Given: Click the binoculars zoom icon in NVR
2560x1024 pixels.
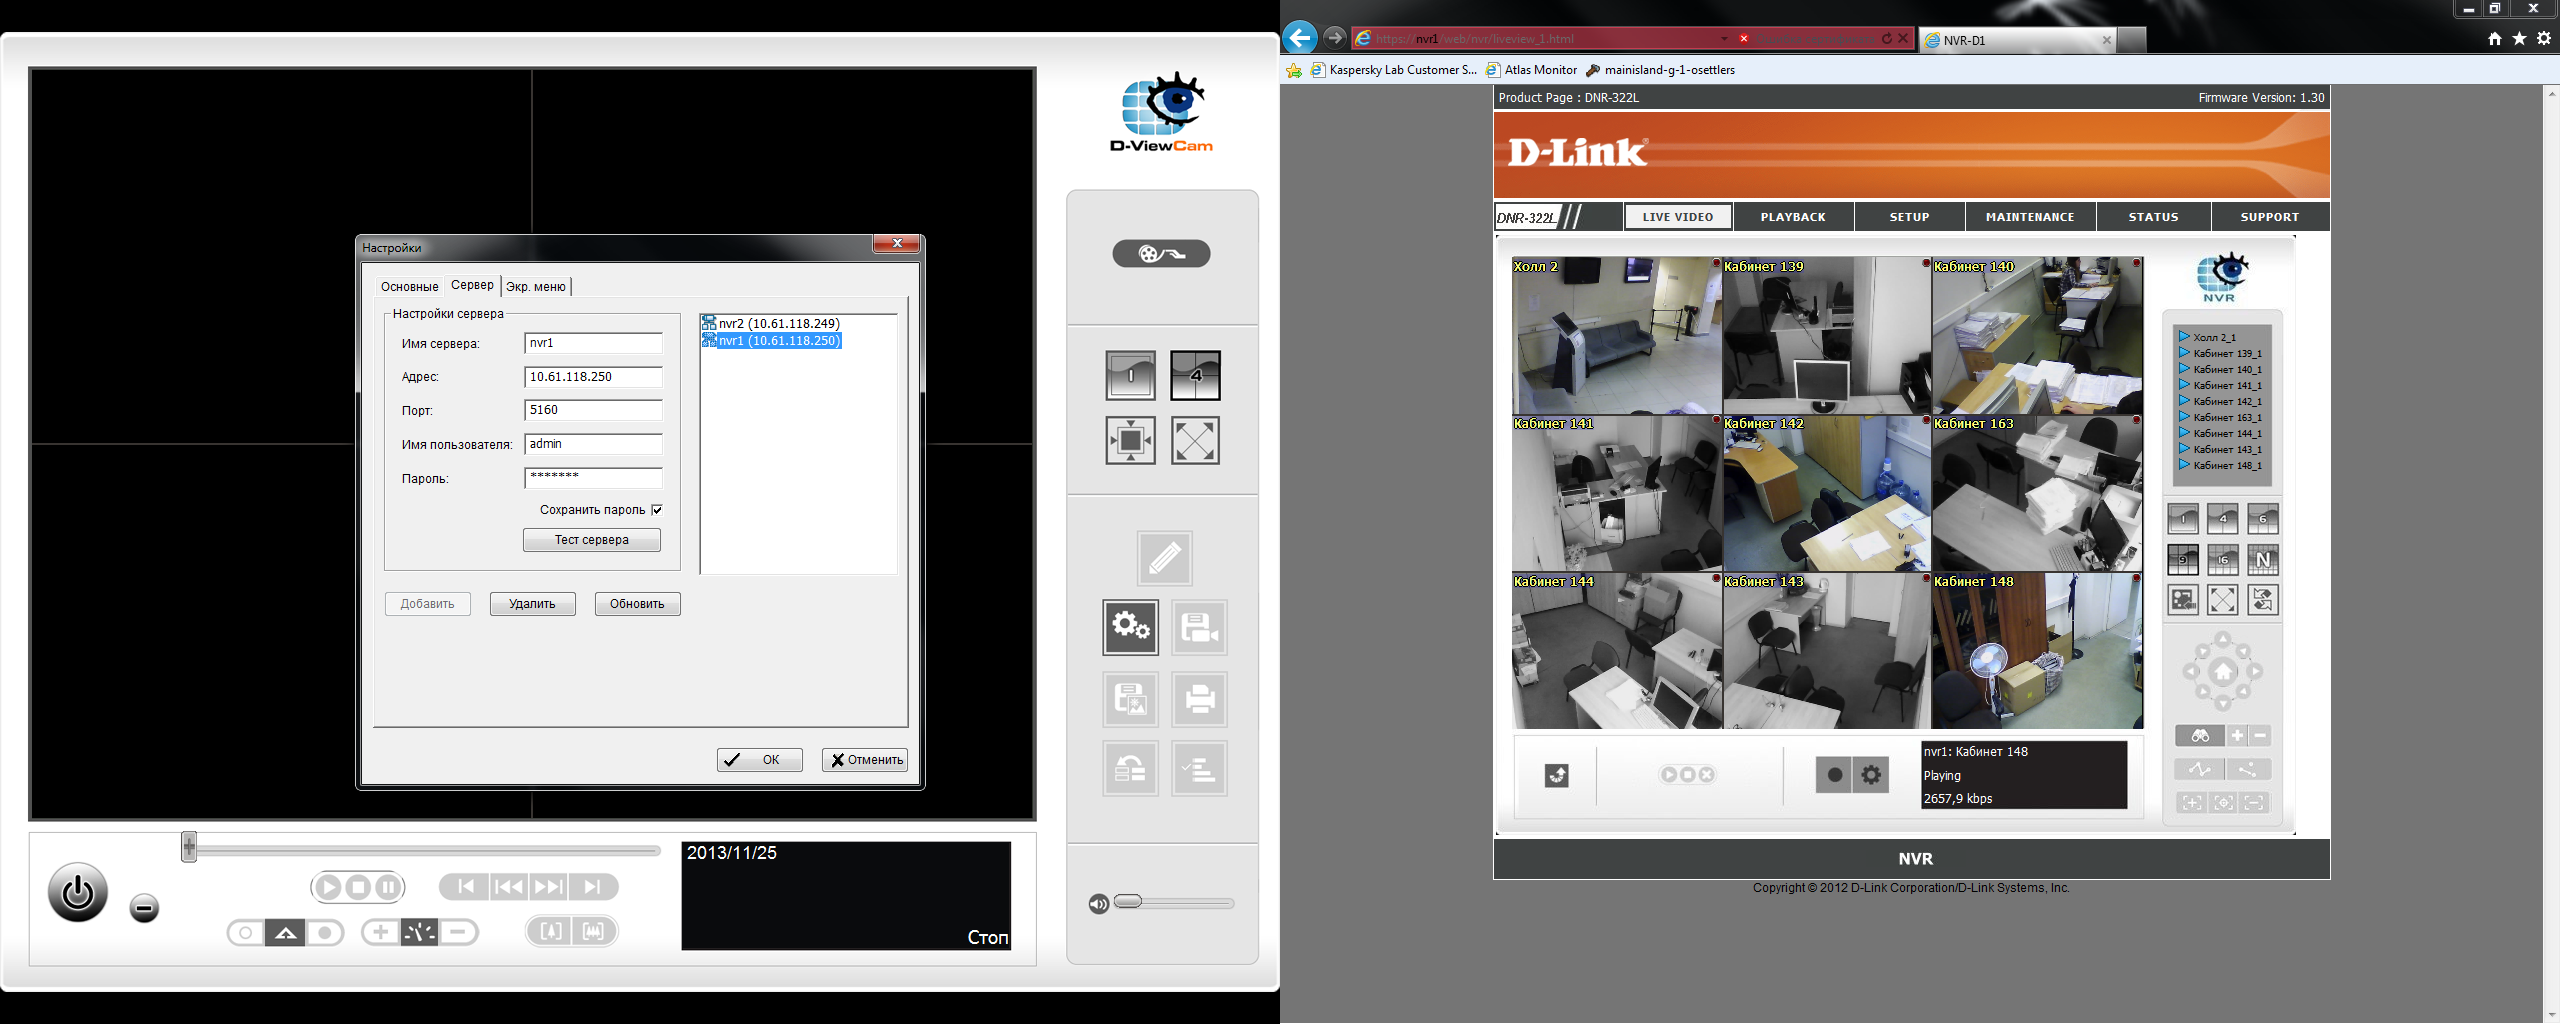Looking at the screenshot, I should click(2200, 736).
